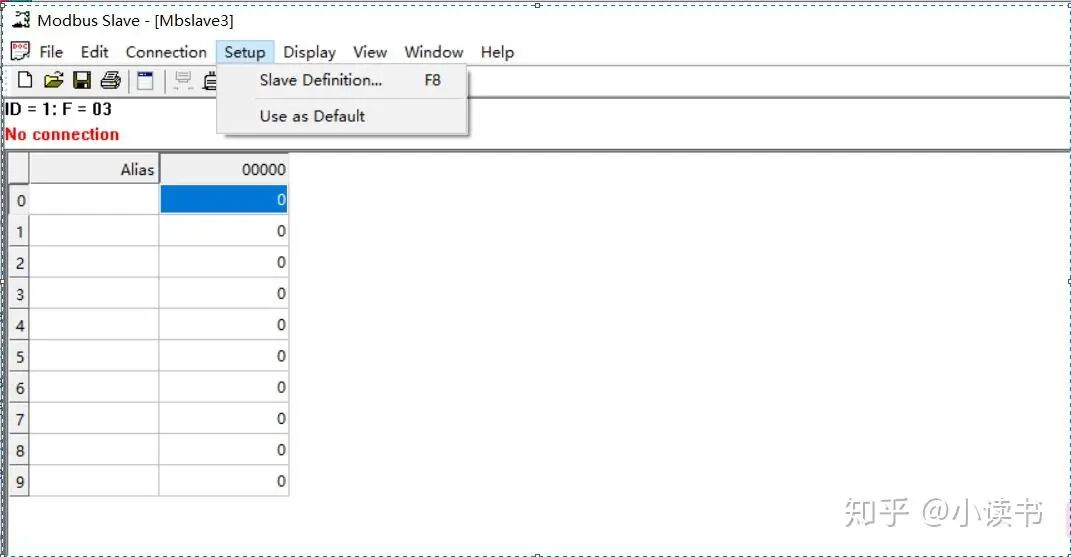Select the value cell in row 7
This screenshot has height=557, width=1071.
tap(224, 419)
